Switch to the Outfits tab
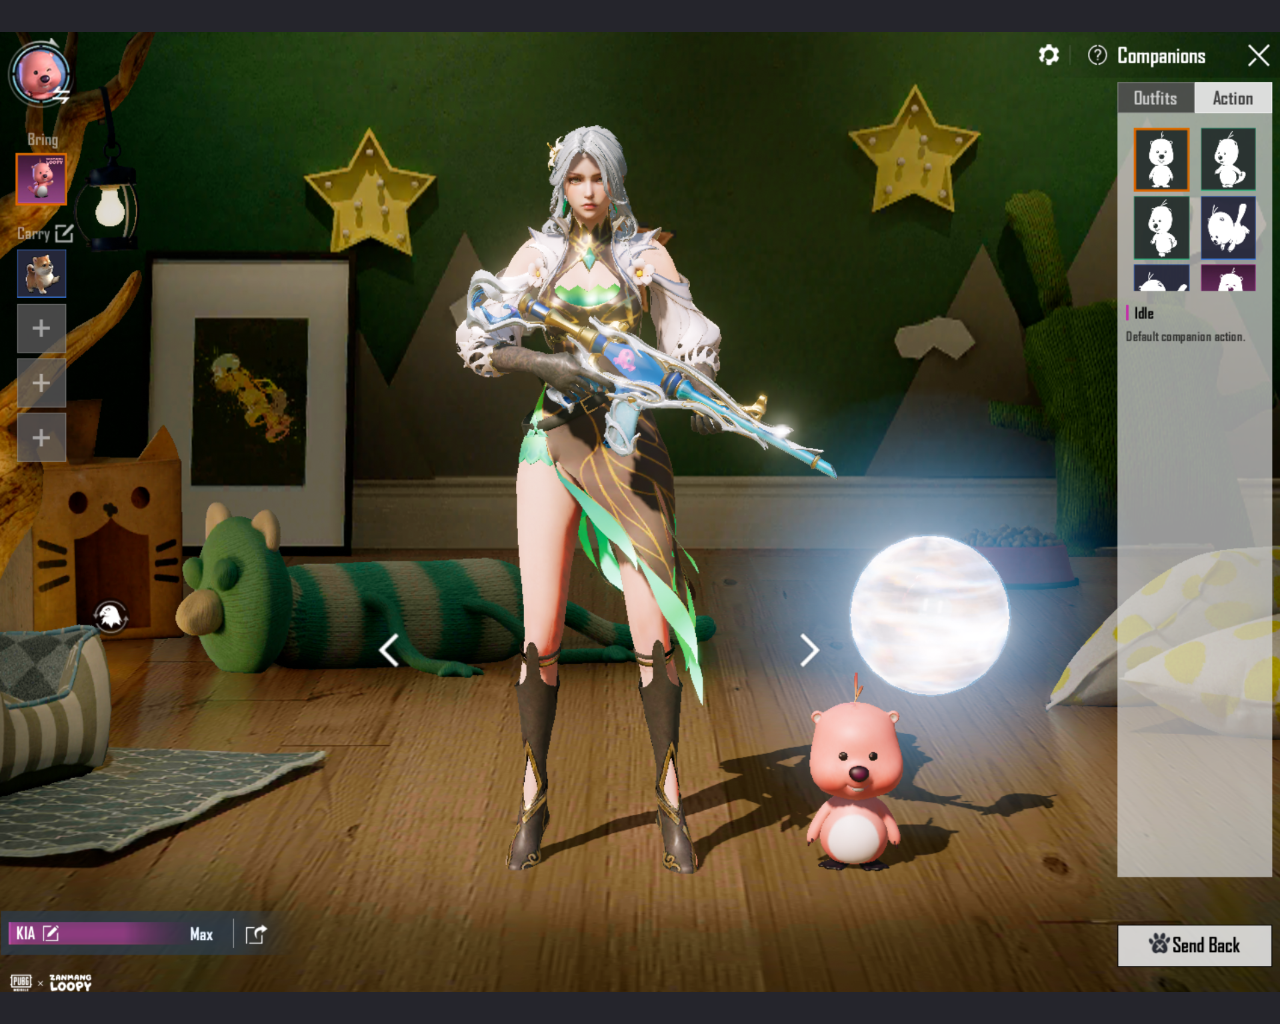Image resolution: width=1280 pixels, height=1024 pixels. (1155, 98)
